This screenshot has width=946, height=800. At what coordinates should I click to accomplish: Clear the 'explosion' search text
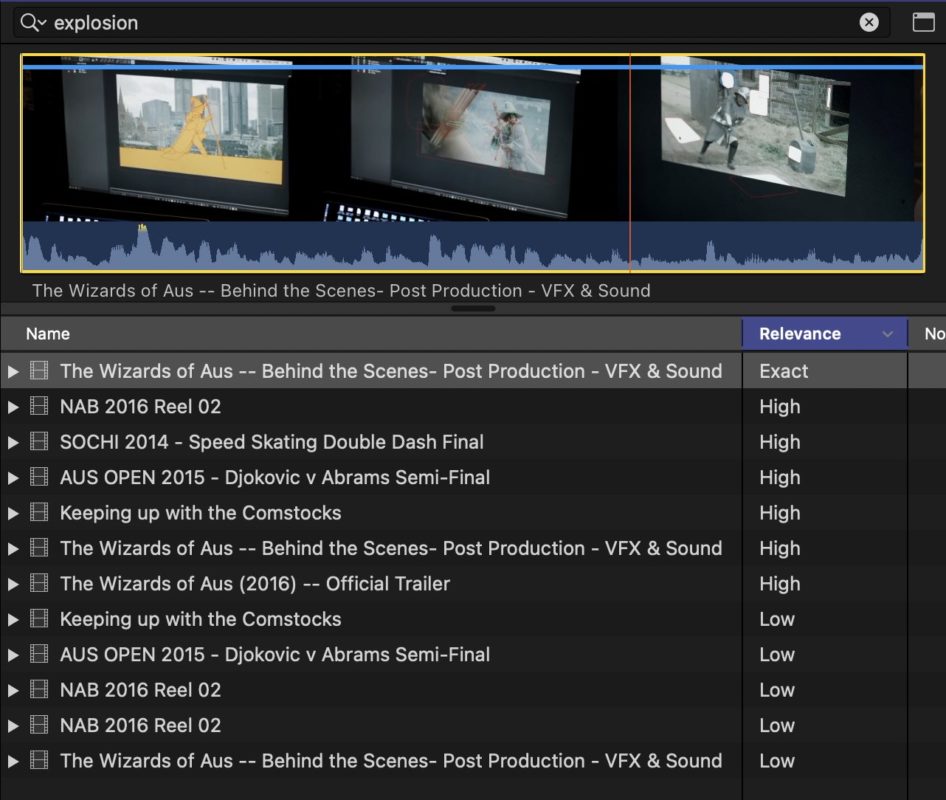(869, 23)
